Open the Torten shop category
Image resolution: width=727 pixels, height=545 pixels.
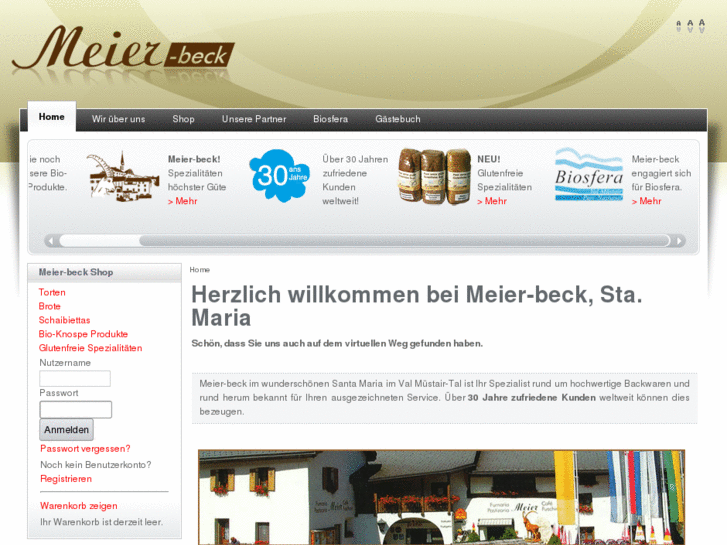(x=52, y=292)
